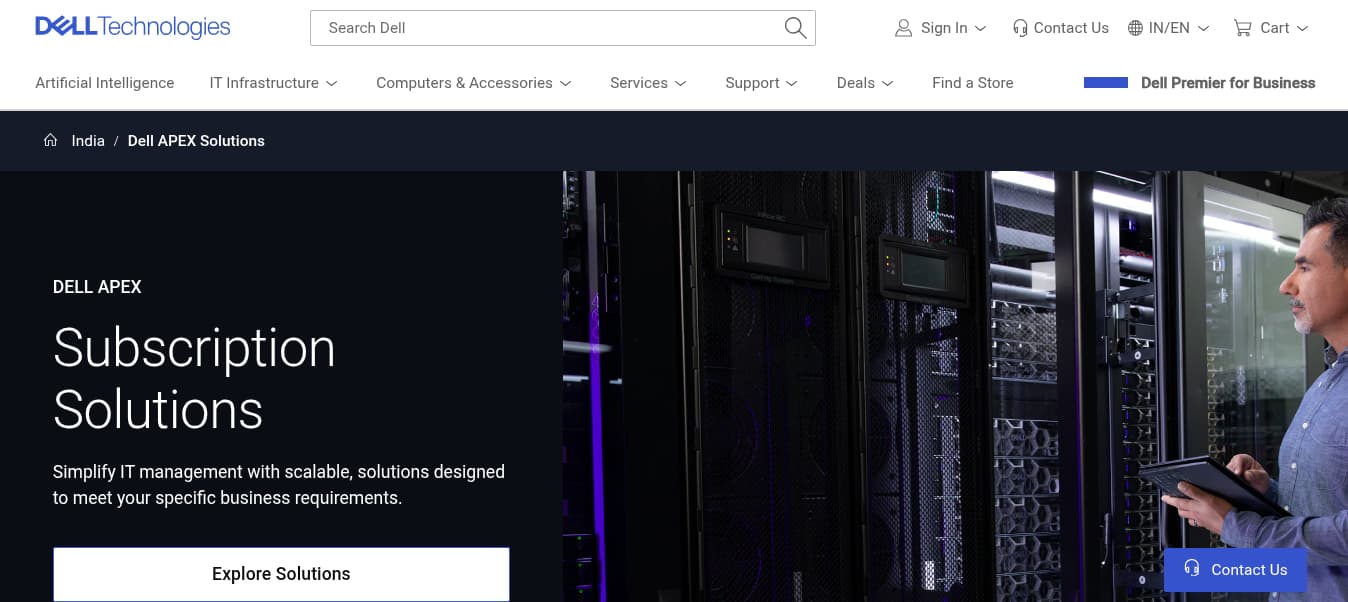The height and width of the screenshot is (602, 1348).
Task: Open IT Infrastructure menu label
Action: 264,83
